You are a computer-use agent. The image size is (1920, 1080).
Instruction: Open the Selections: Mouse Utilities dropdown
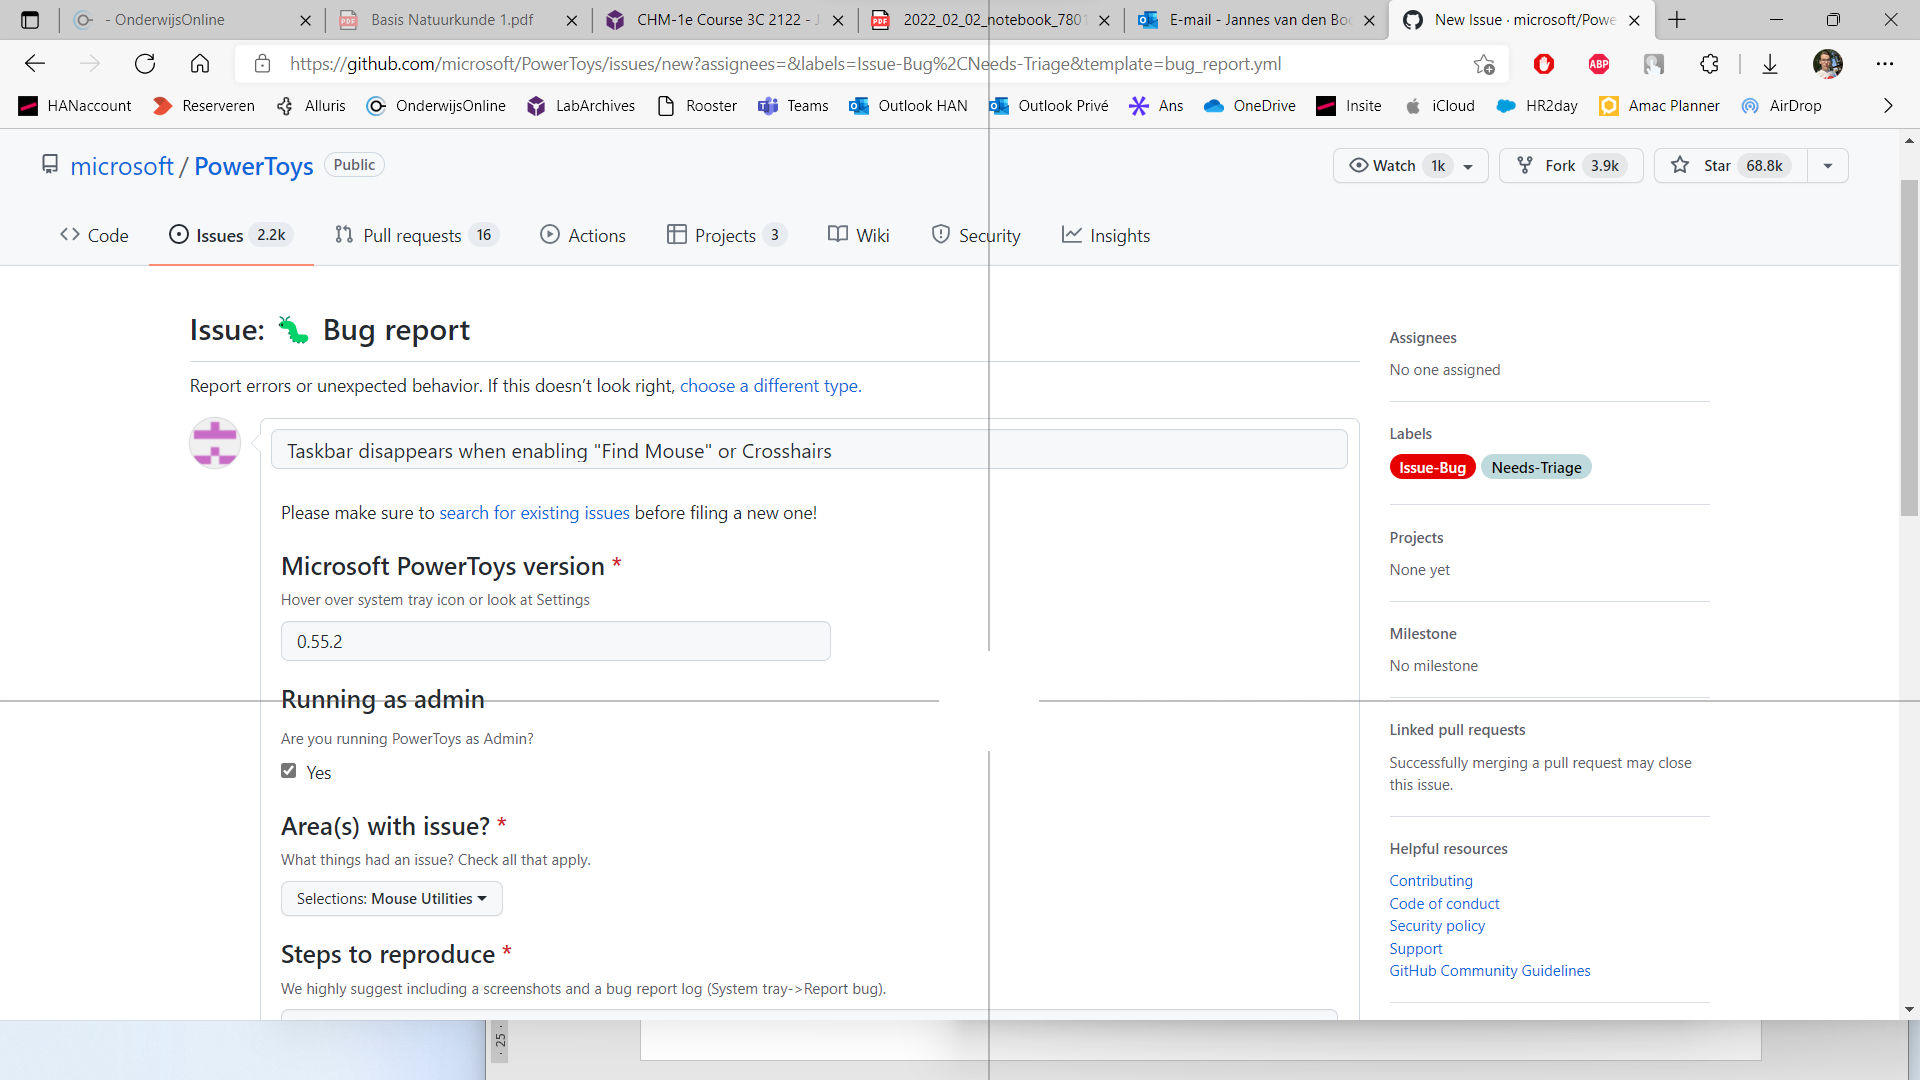click(x=391, y=898)
